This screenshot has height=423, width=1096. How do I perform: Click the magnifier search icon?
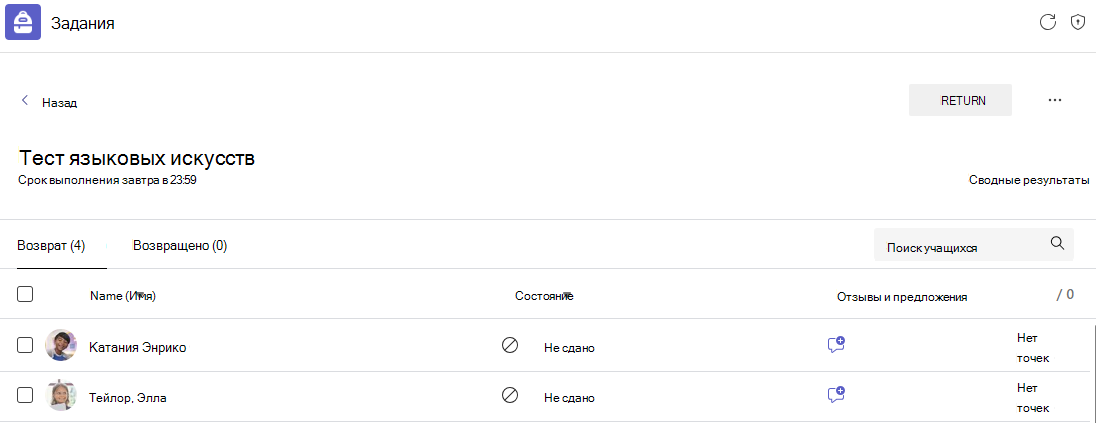point(1058,243)
